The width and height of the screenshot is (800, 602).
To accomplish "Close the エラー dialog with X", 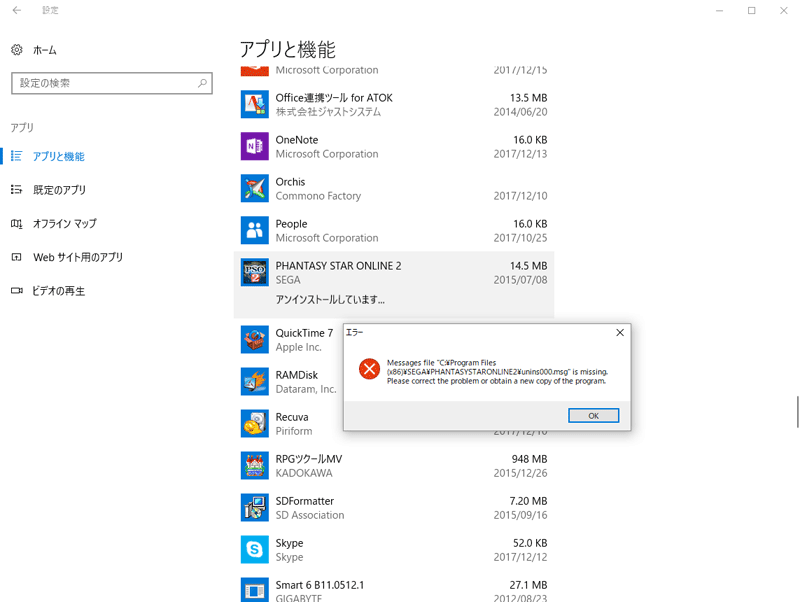I will [x=620, y=333].
